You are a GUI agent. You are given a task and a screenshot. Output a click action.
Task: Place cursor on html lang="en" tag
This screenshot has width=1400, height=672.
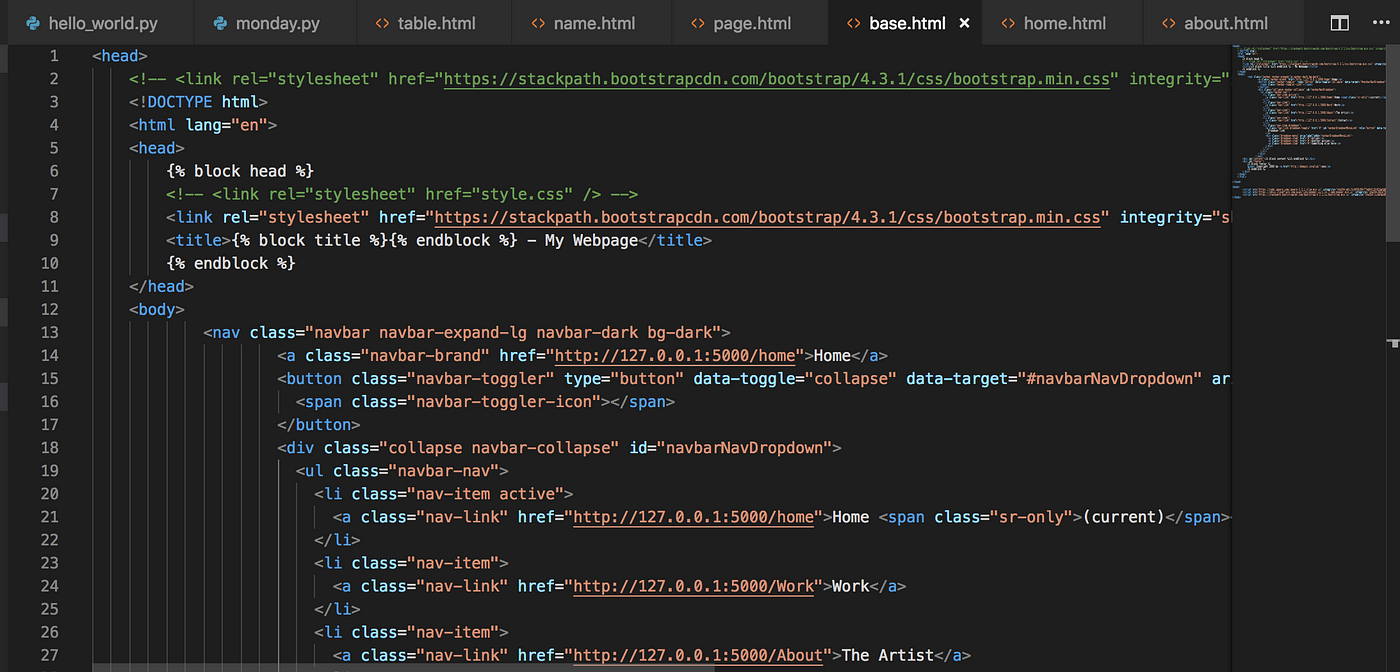click(203, 125)
